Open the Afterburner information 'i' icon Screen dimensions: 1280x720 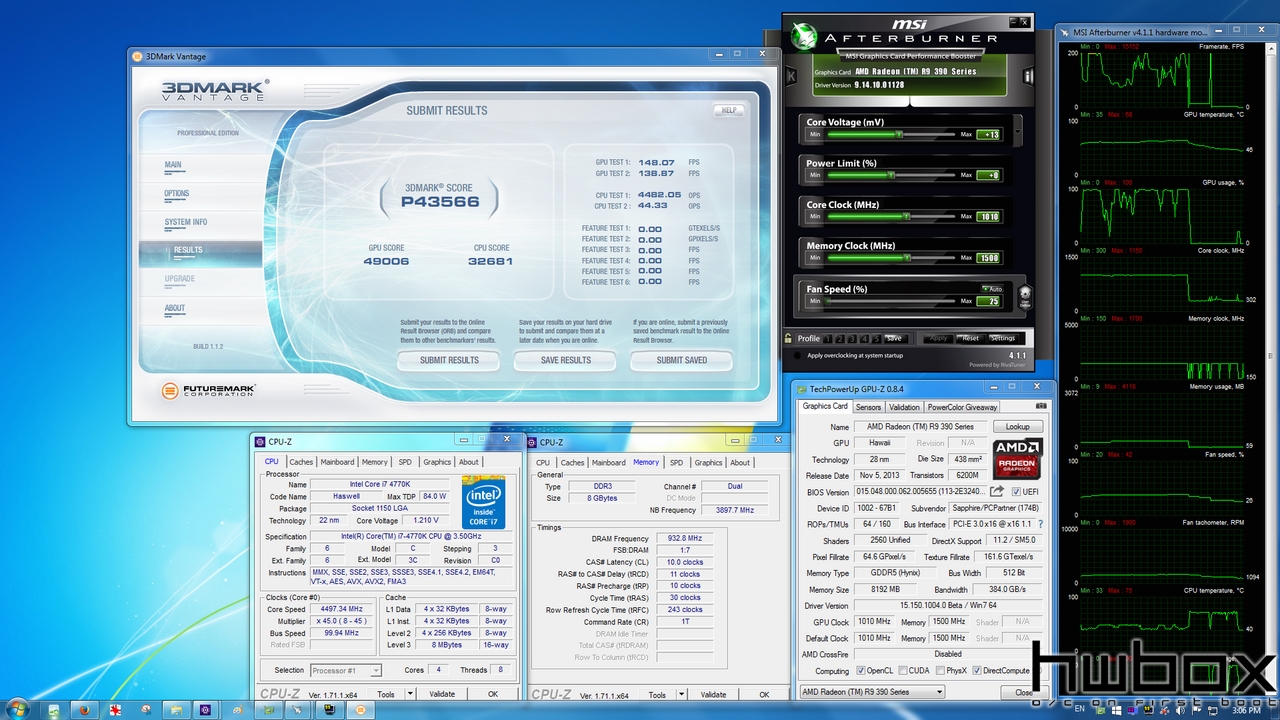[x=1028, y=76]
